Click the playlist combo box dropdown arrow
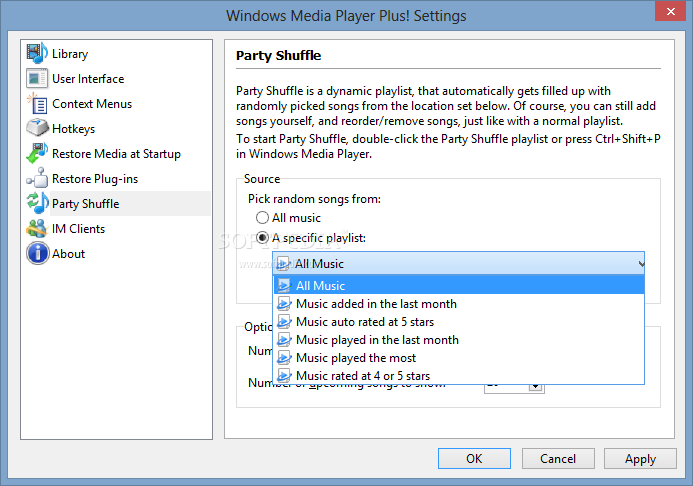Image resolution: width=693 pixels, height=486 pixels. tap(641, 264)
